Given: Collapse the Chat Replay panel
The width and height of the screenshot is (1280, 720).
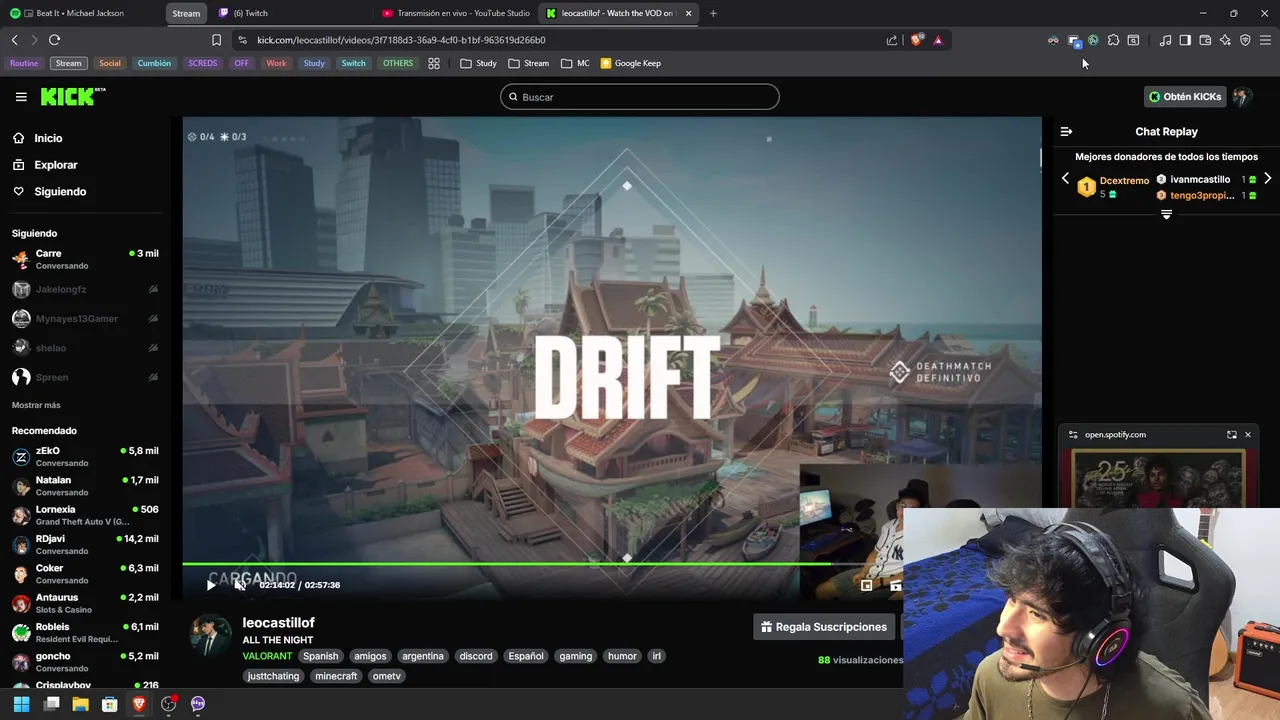Looking at the screenshot, I should [x=1066, y=131].
